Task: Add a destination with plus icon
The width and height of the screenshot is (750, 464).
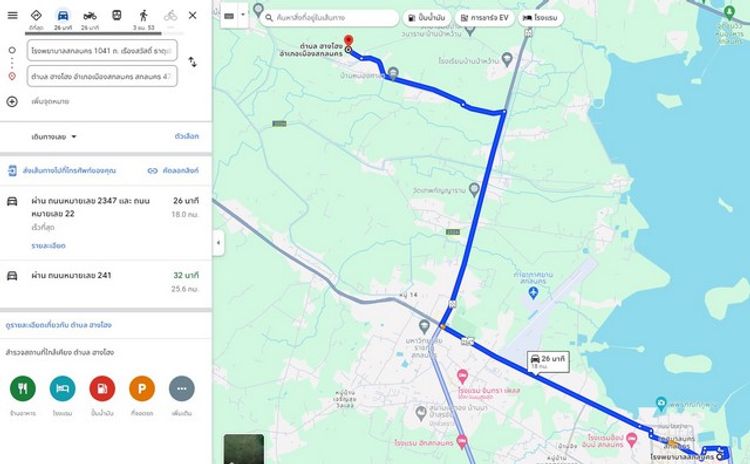Action: click(12, 101)
